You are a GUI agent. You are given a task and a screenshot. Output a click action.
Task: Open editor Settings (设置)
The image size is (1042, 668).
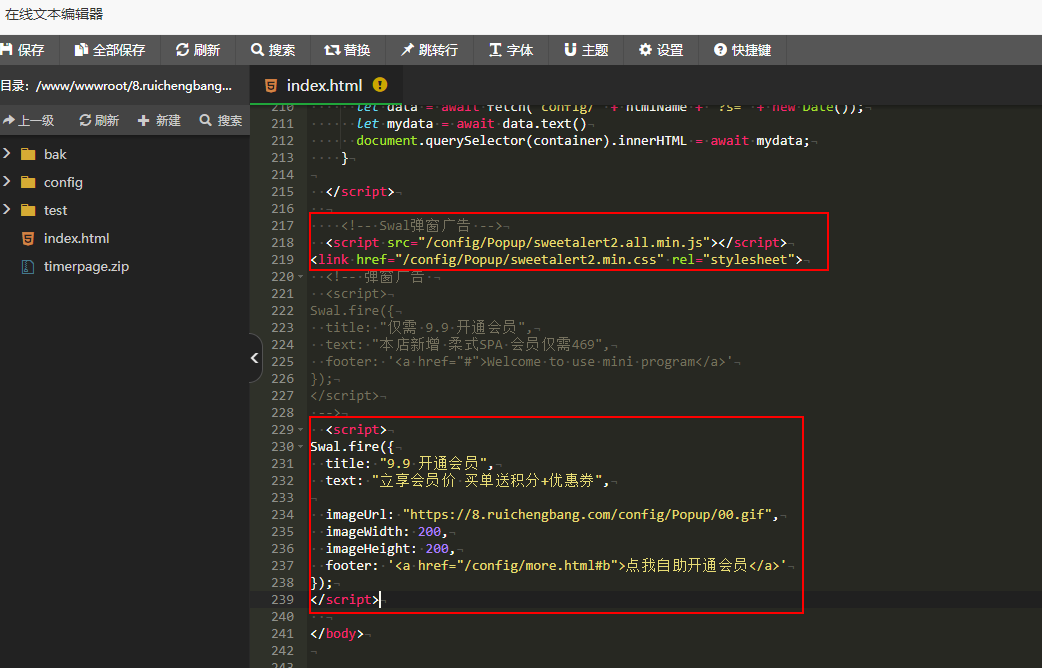[661, 50]
